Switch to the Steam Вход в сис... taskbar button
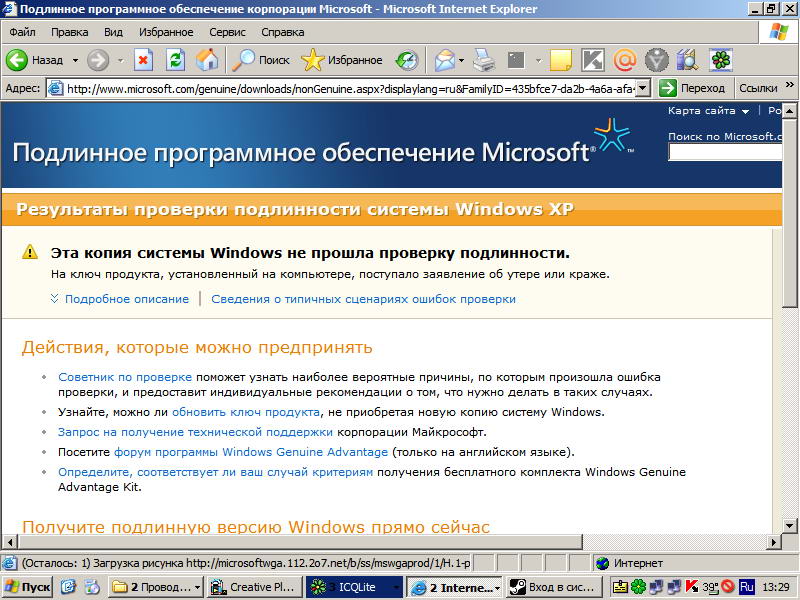 pos(554,587)
